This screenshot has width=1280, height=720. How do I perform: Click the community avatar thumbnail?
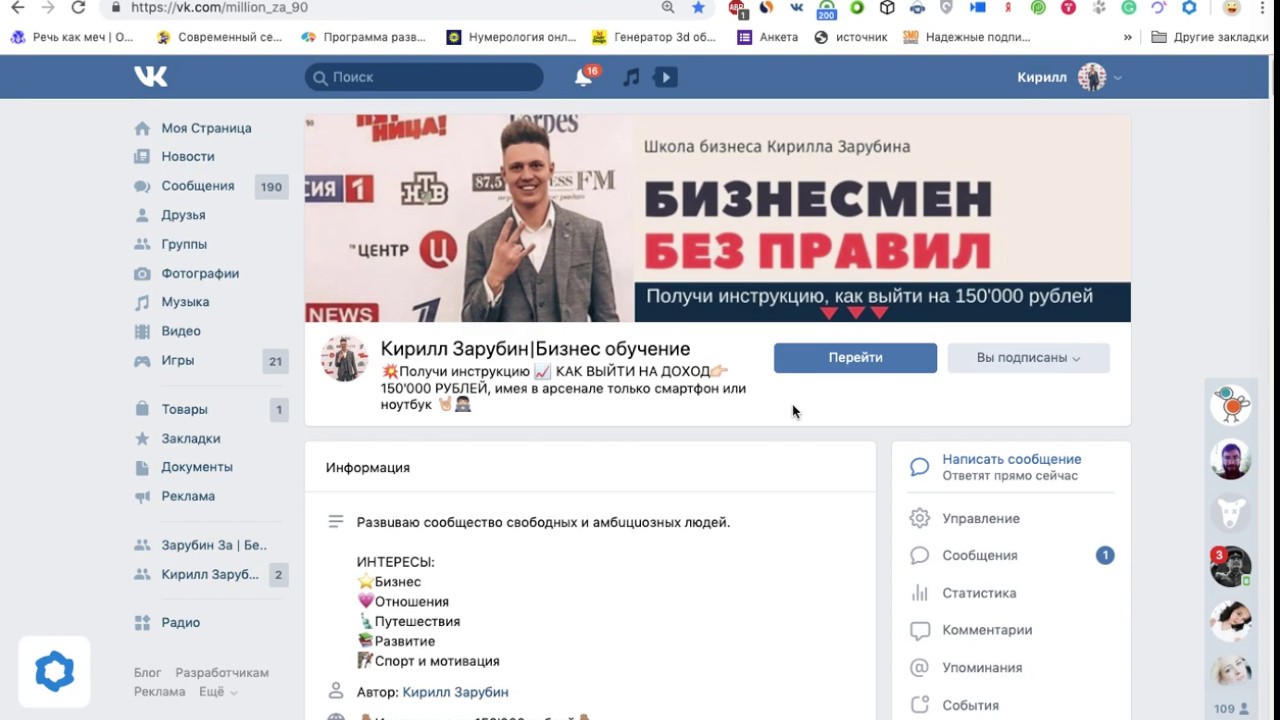(x=344, y=358)
